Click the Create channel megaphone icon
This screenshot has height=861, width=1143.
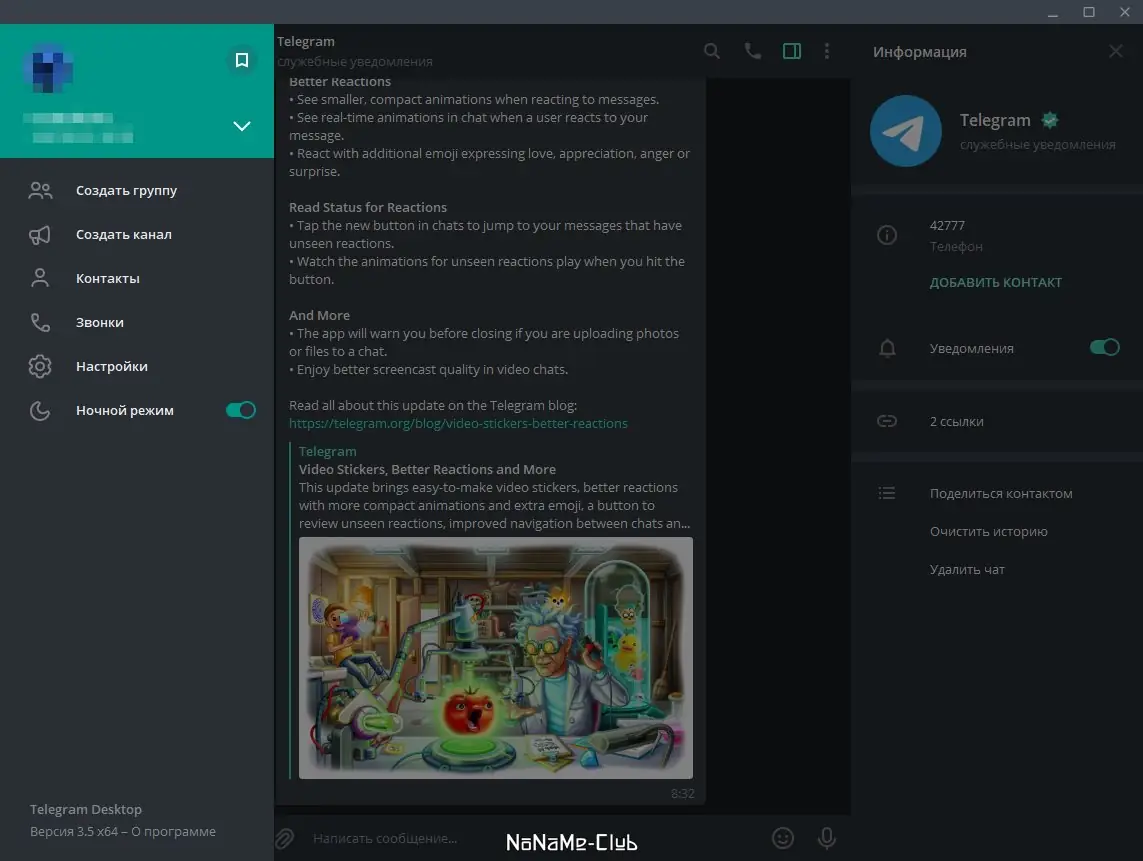(40, 235)
